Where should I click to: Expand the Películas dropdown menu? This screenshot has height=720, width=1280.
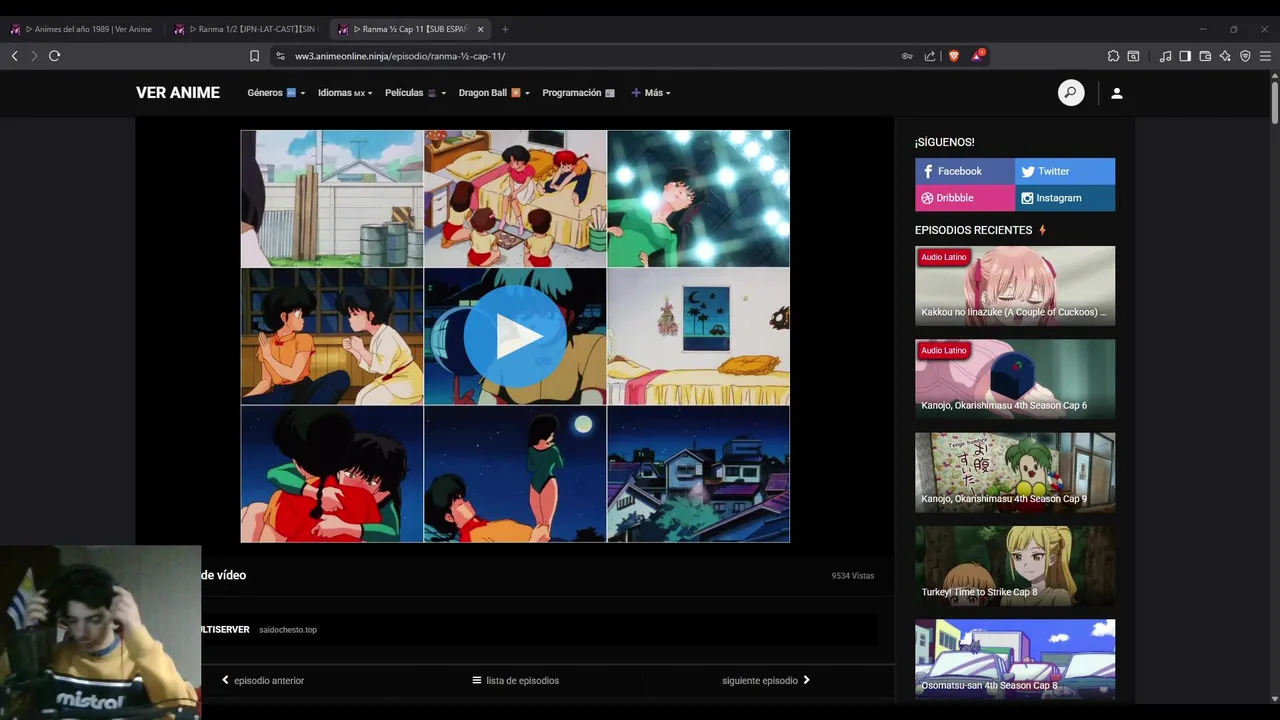pyautogui.click(x=416, y=93)
